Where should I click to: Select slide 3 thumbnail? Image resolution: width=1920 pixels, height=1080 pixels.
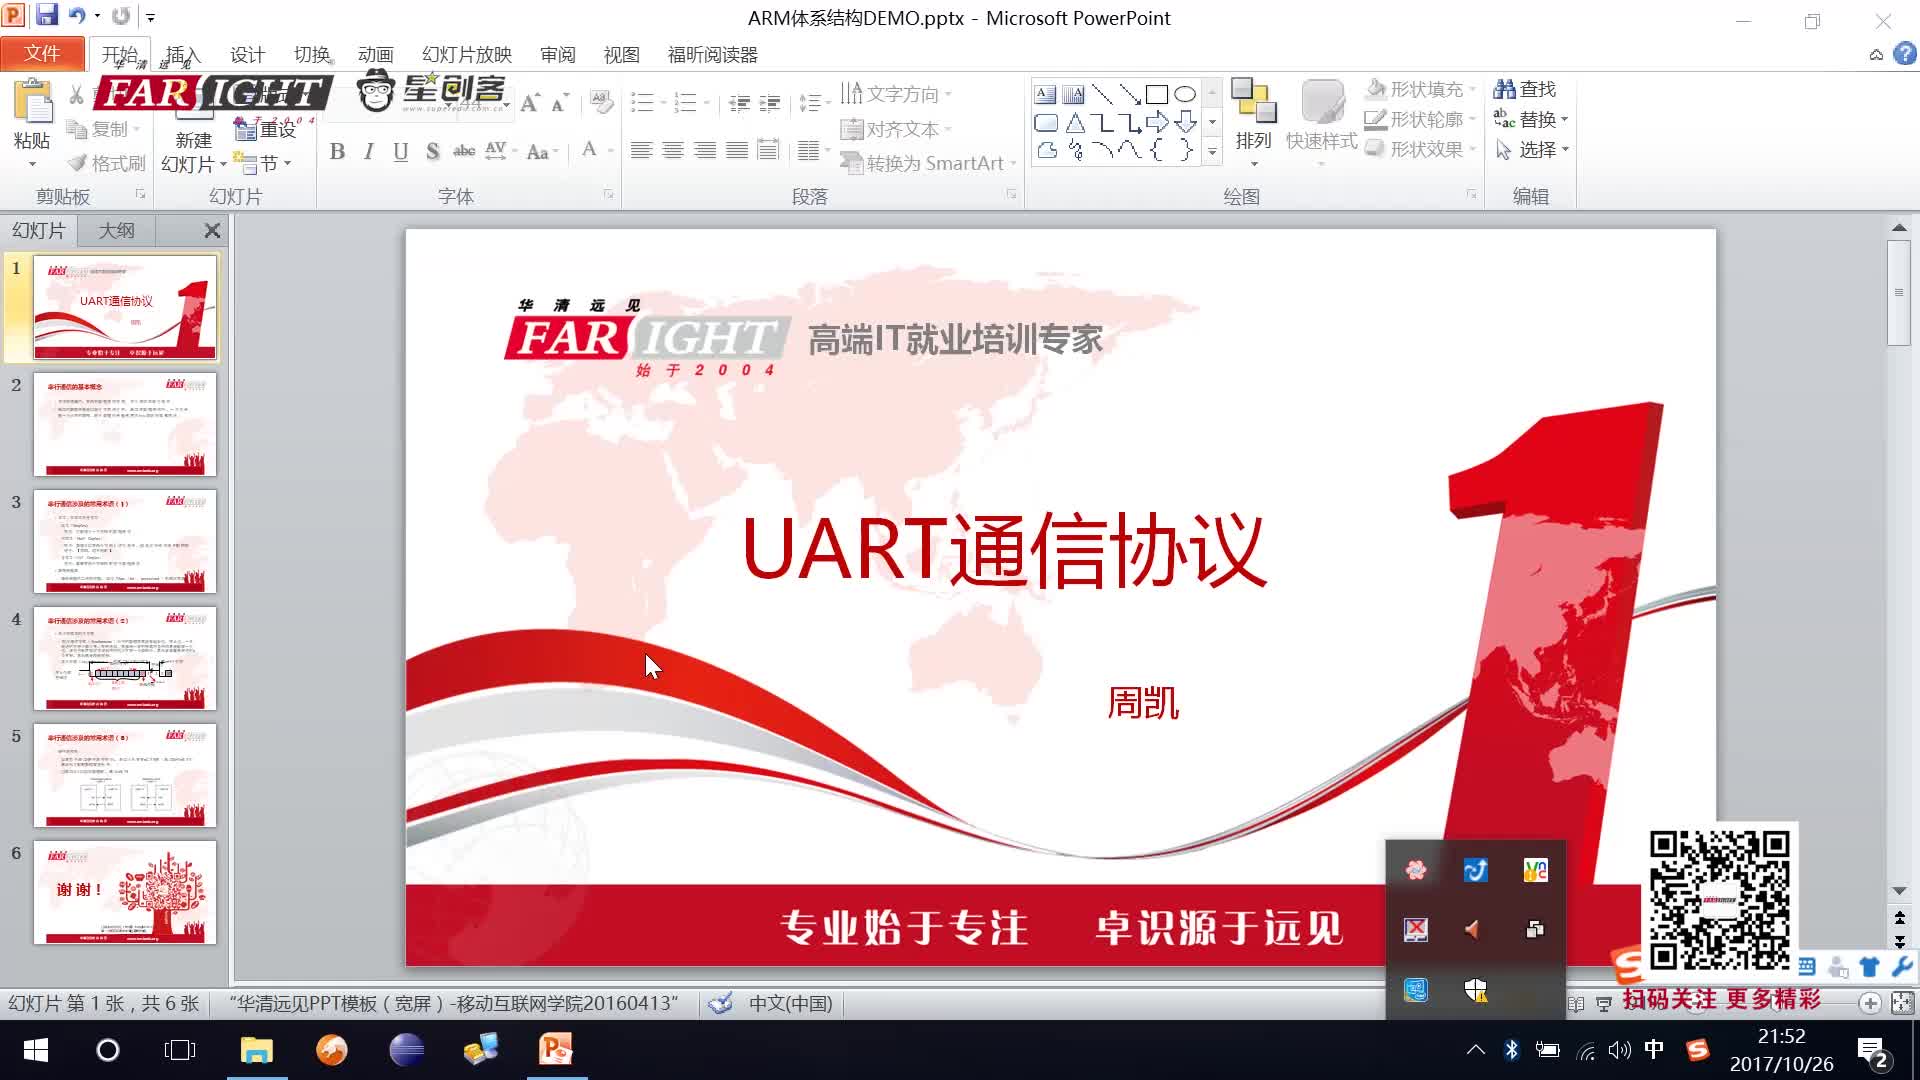point(125,543)
